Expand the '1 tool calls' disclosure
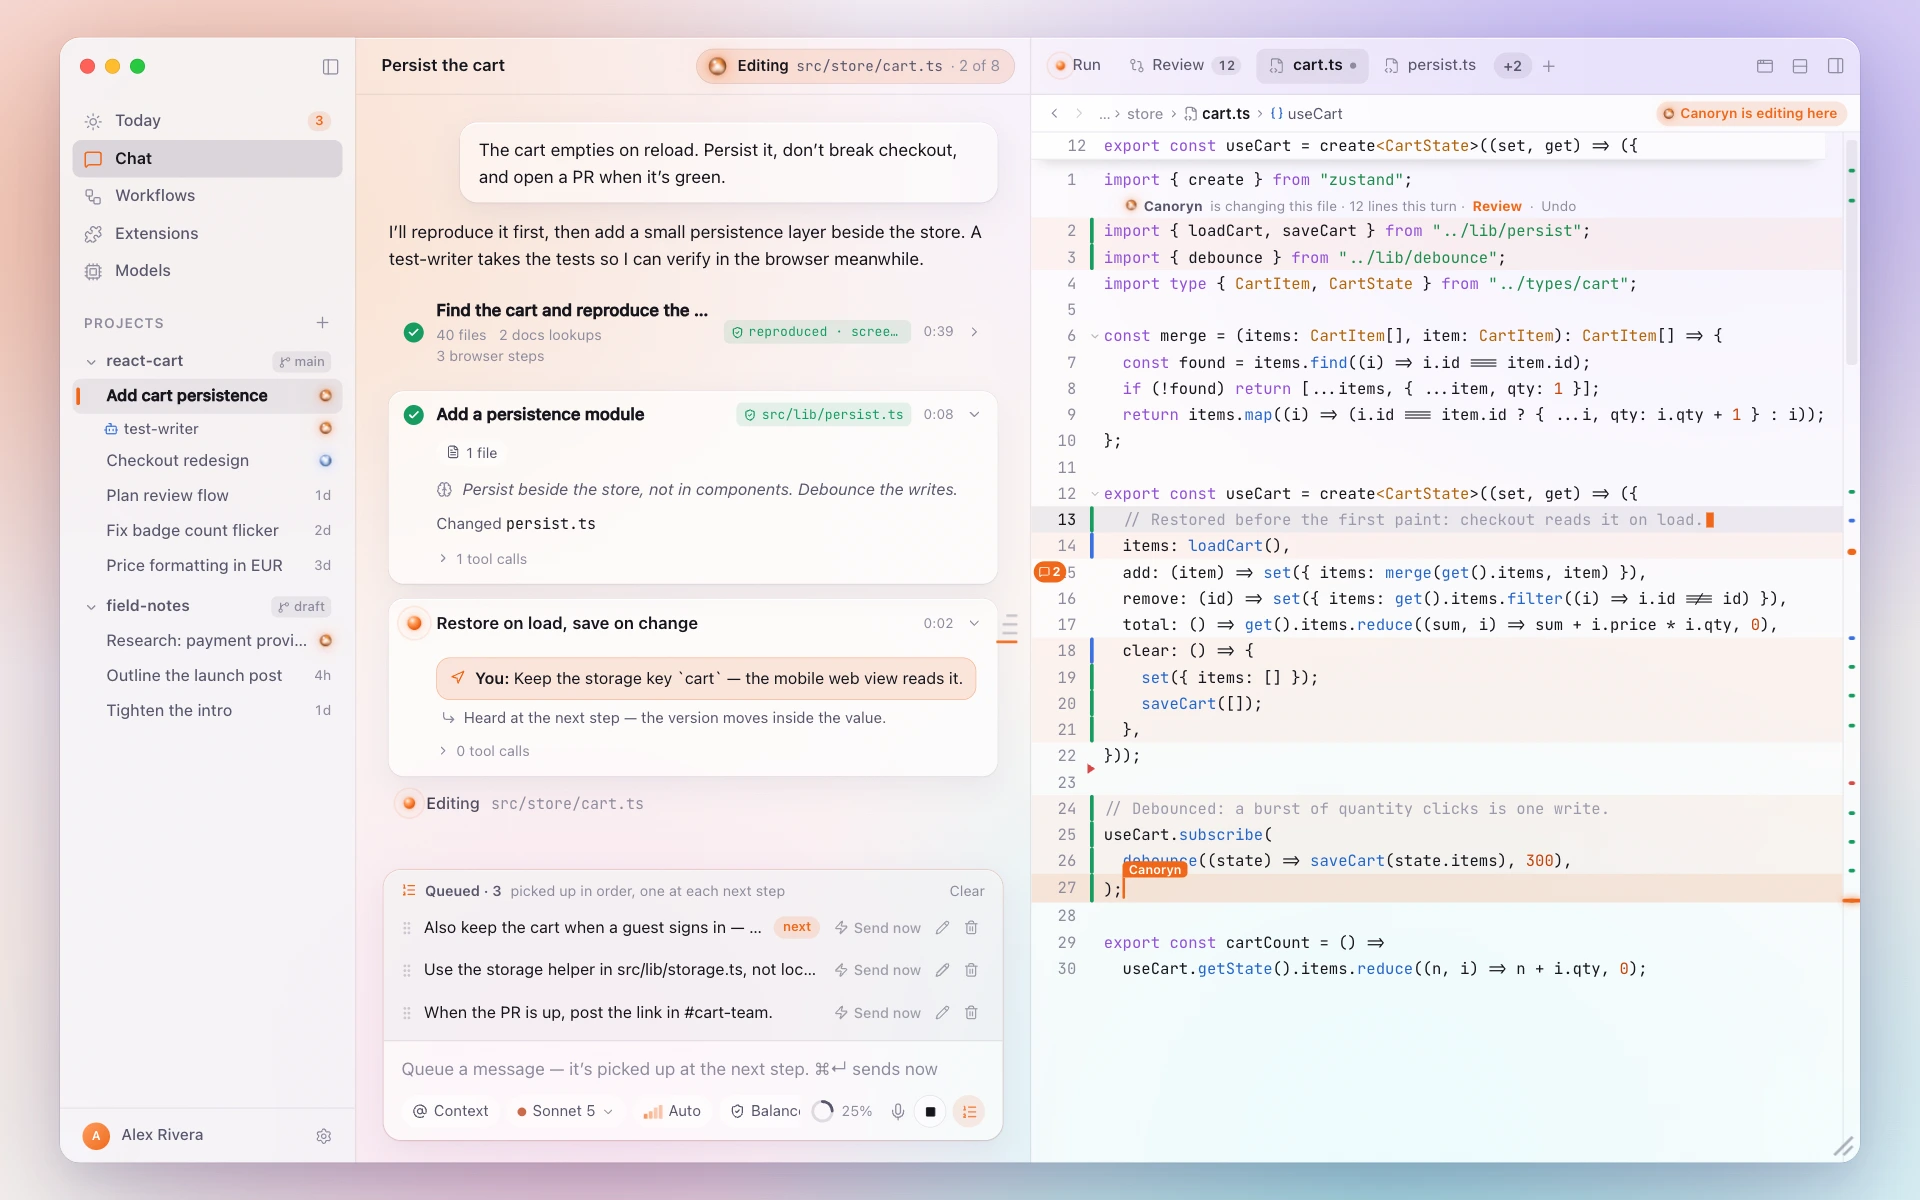This screenshot has width=1920, height=1200. [x=483, y=559]
